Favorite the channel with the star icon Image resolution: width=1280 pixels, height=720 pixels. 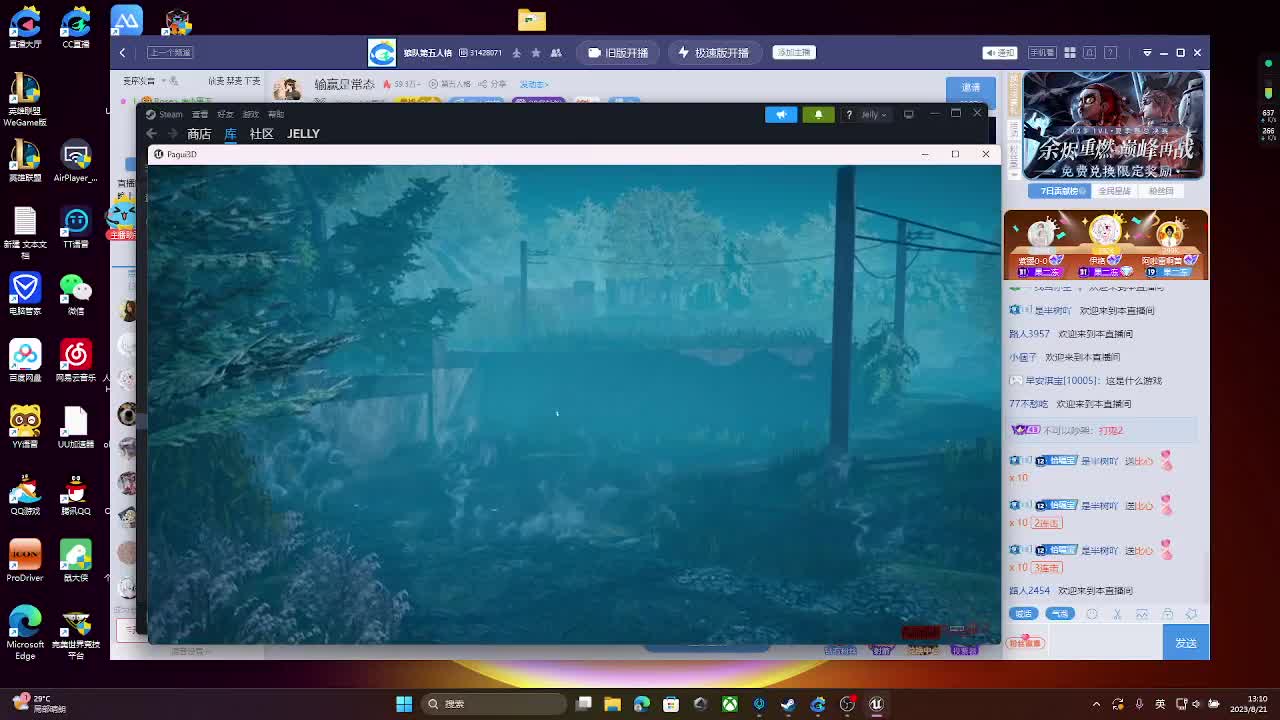point(536,53)
